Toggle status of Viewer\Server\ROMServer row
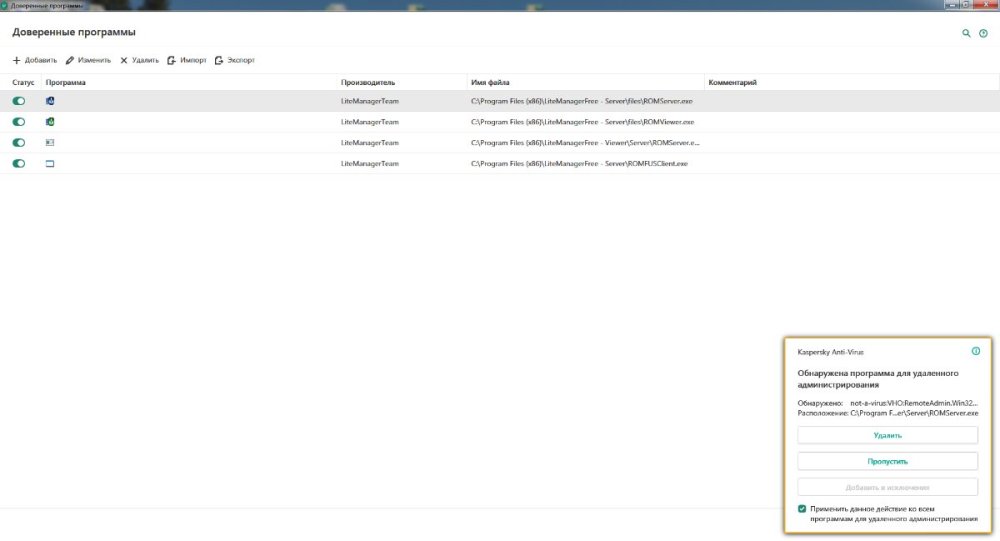 18,143
